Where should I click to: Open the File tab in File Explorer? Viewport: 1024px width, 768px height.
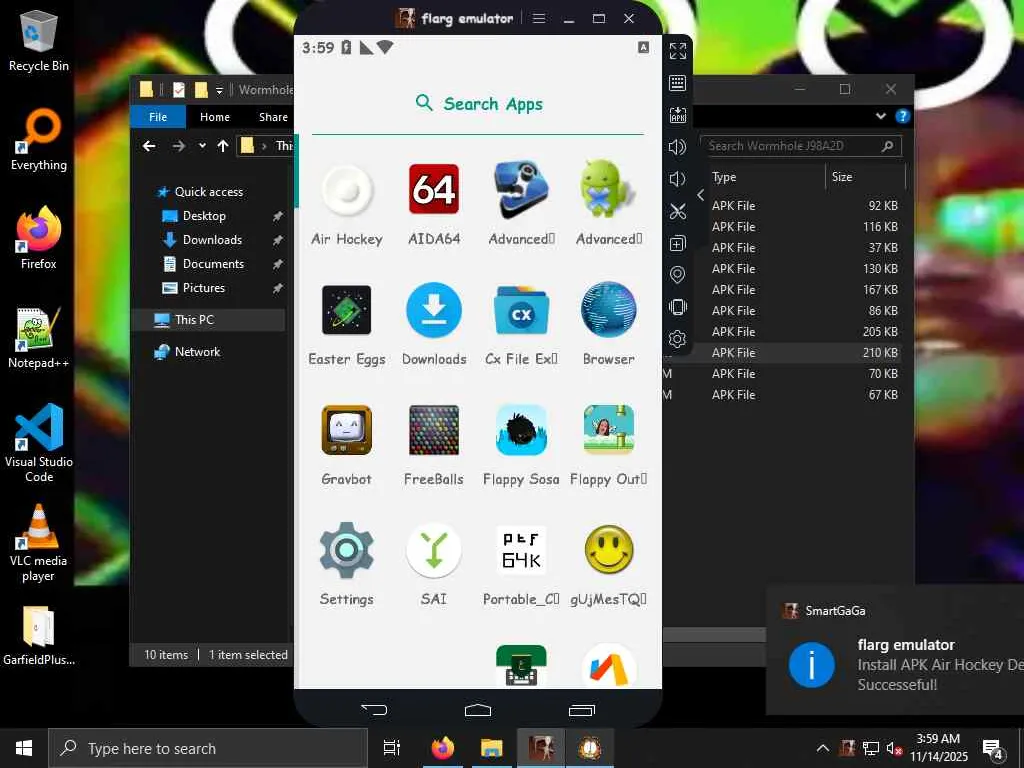[x=158, y=117]
